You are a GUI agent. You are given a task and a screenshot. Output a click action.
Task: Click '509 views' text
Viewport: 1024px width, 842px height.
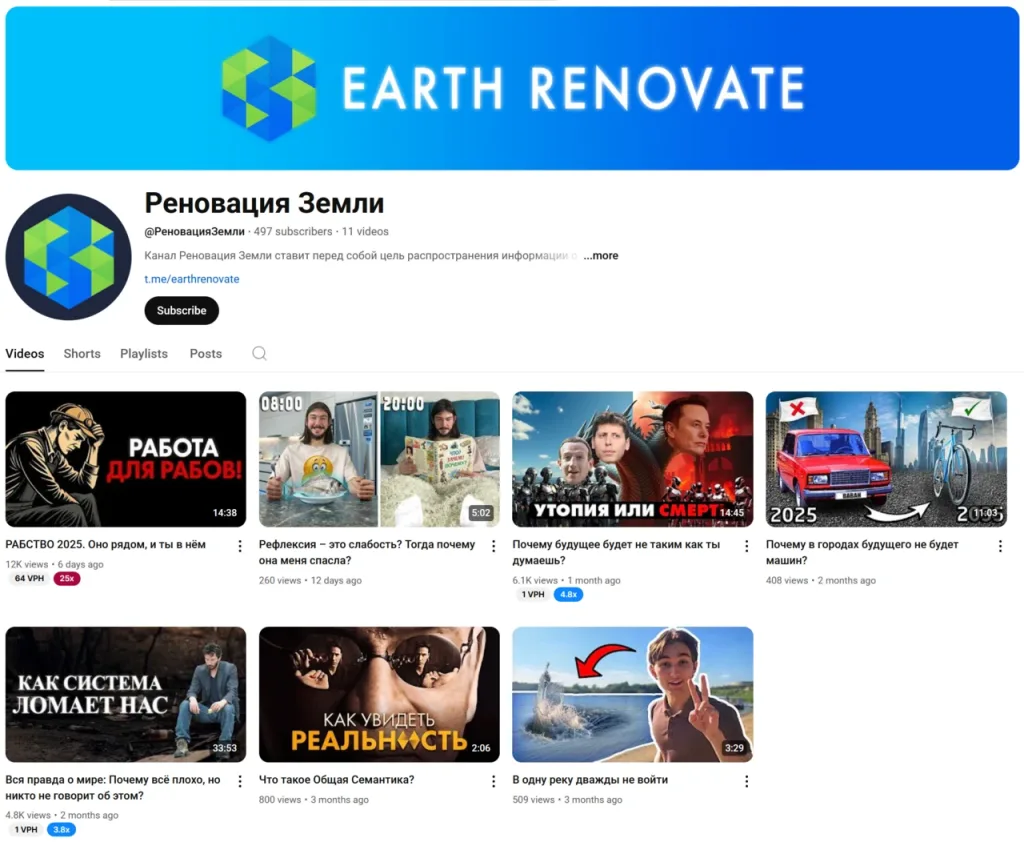pyautogui.click(x=534, y=800)
